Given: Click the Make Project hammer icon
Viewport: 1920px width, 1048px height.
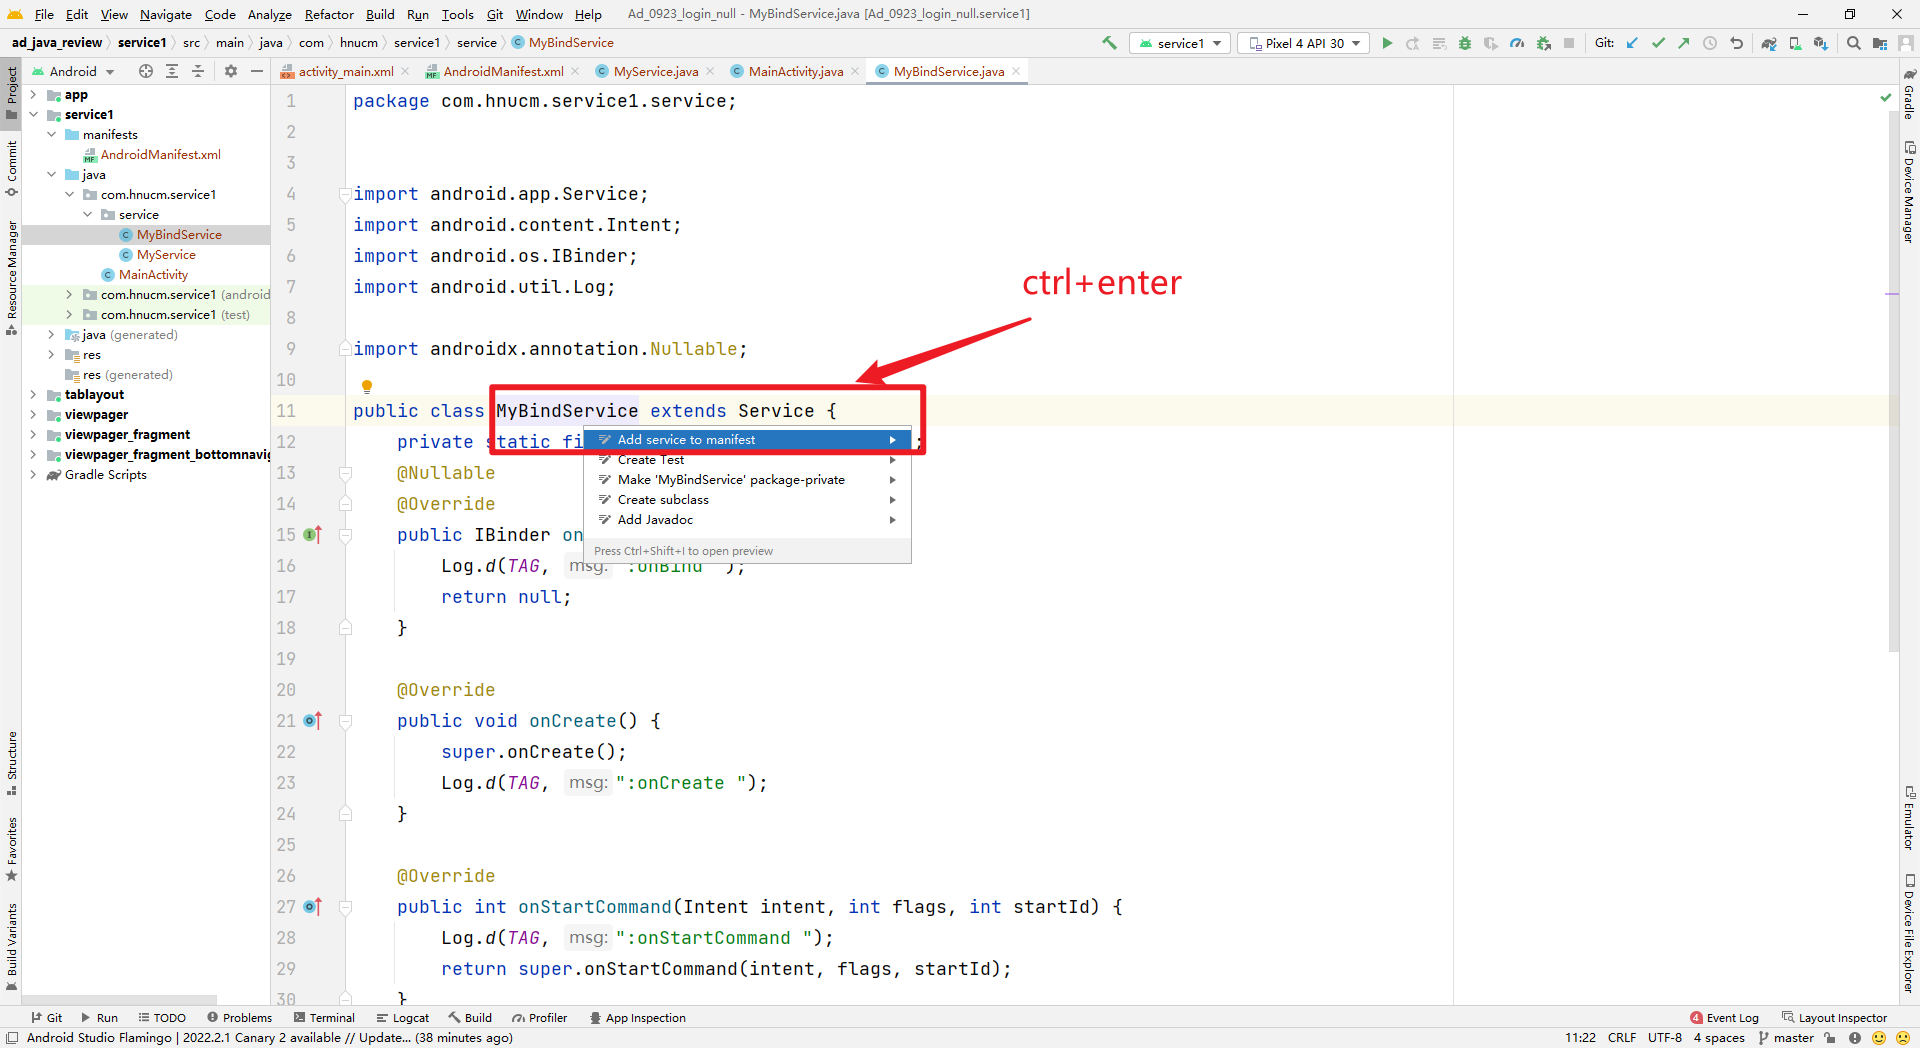Looking at the screenshot, I should pyautogui.click(x=1109, y=43).
